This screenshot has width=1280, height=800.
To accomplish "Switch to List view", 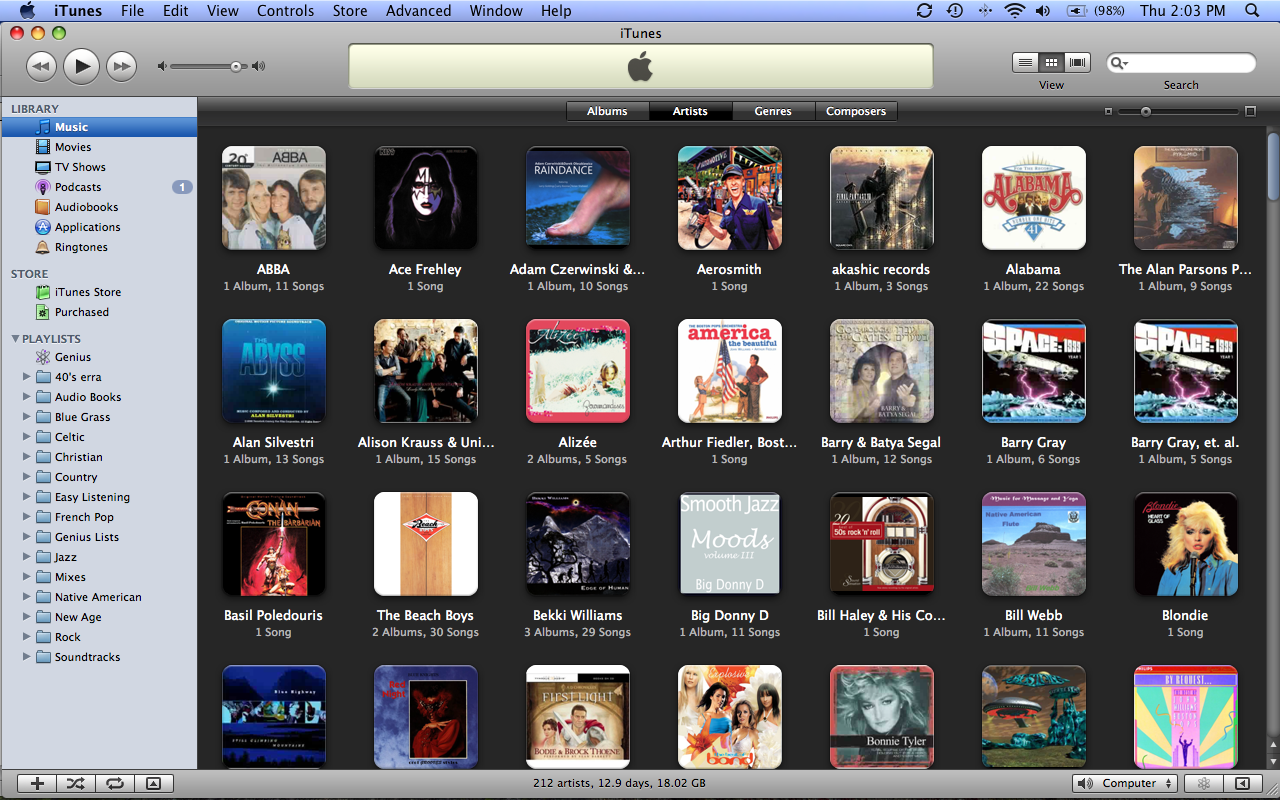I will [x=1025, y=62].
